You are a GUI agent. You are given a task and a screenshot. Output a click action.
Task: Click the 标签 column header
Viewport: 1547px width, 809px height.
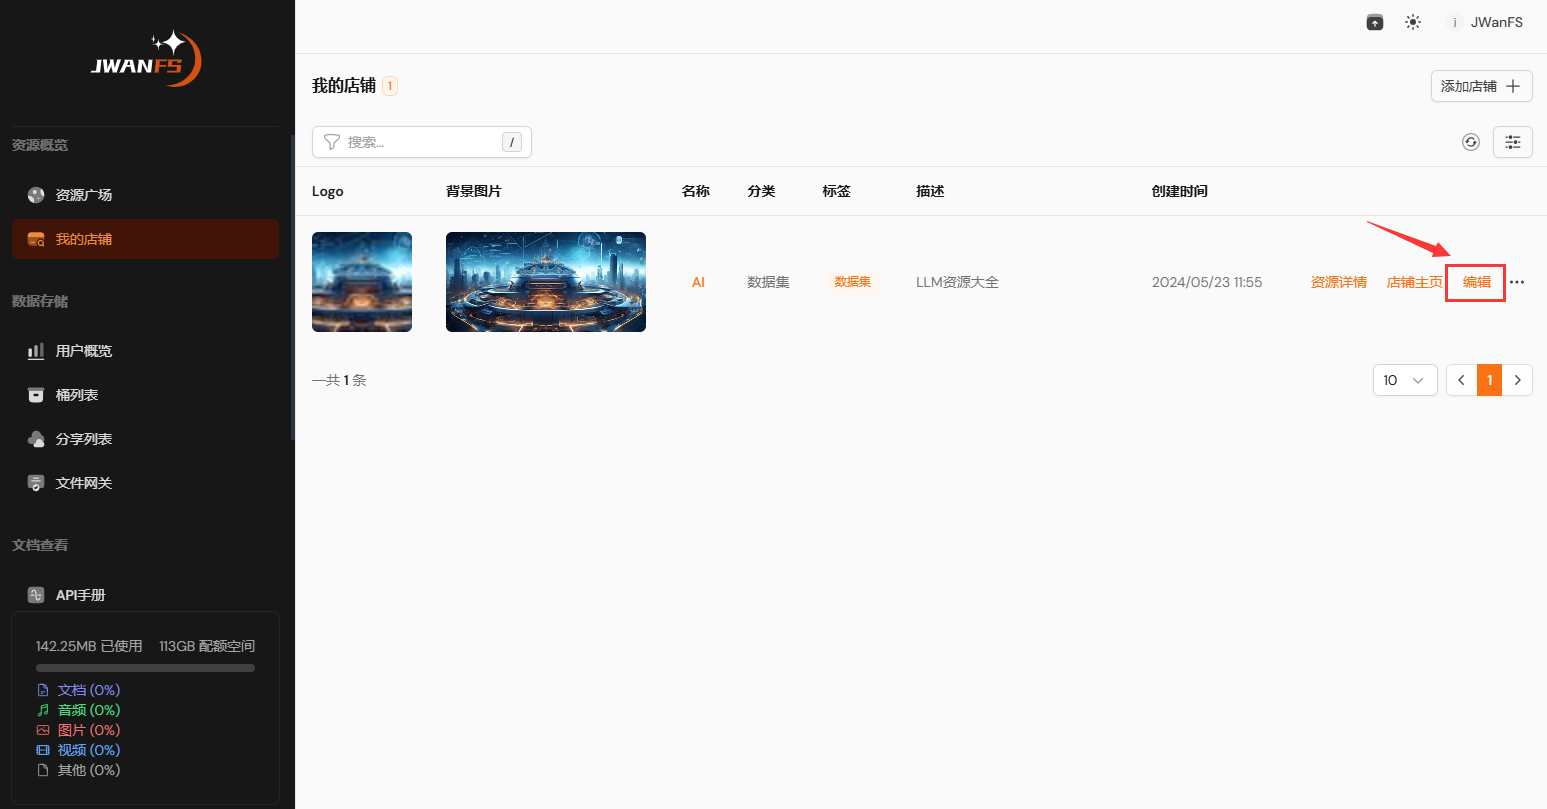tap(837, 191)
